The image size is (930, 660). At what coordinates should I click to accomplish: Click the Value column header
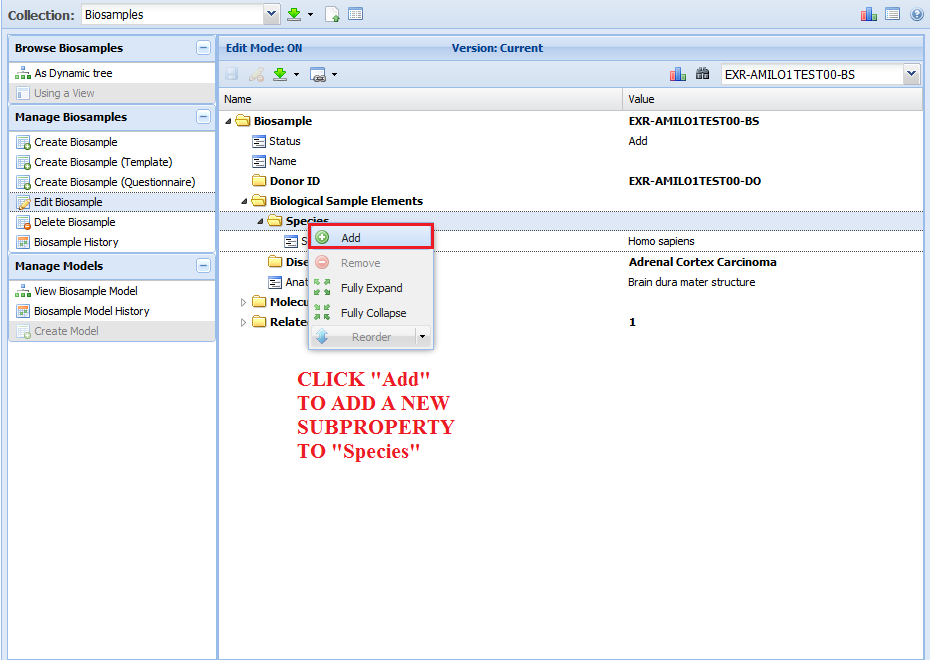[641, 99]
